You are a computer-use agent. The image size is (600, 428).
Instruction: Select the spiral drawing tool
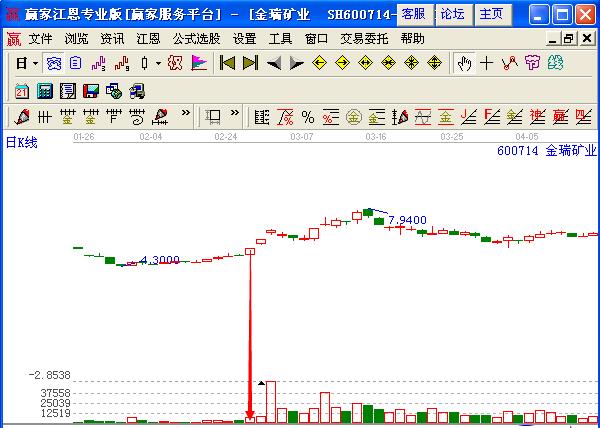(x=137, y=117)
